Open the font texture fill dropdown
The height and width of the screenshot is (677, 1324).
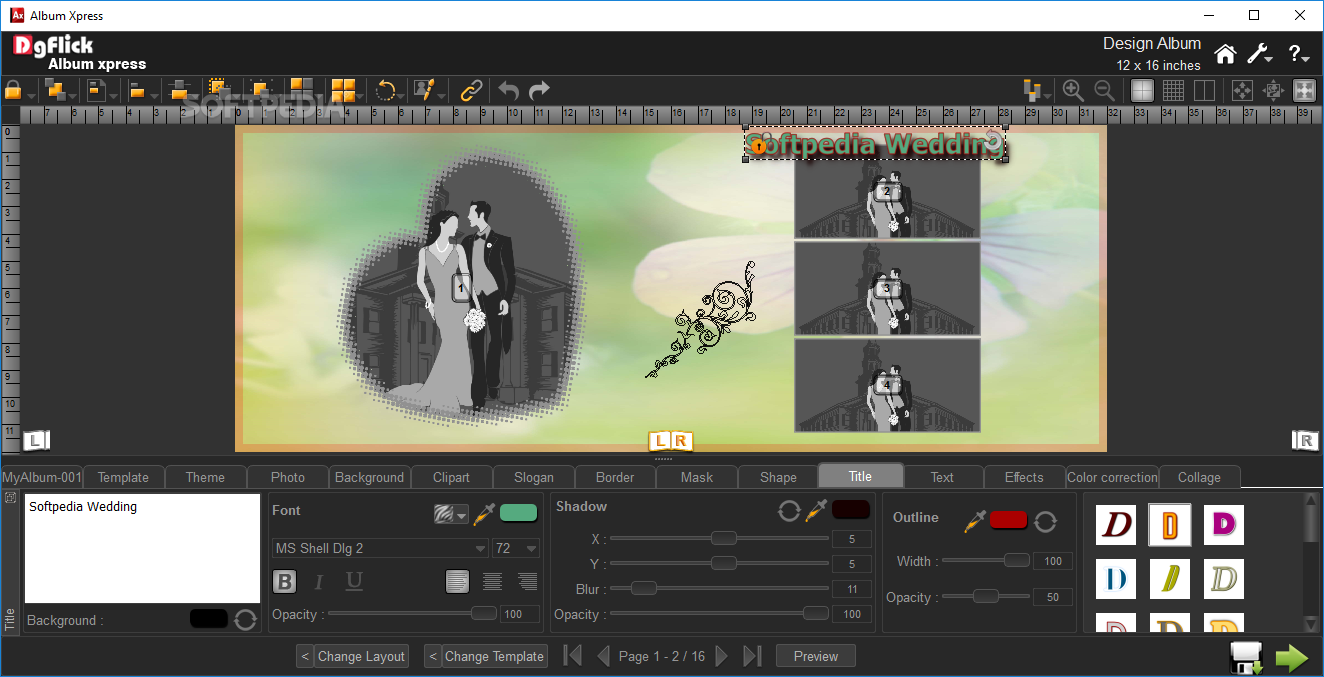pos(451,514)
